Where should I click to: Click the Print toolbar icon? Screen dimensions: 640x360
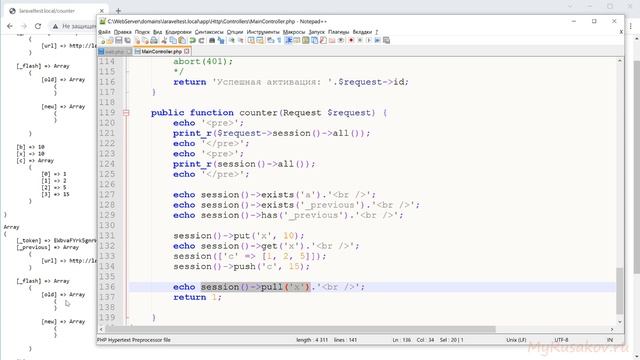pyautogui.click(x=154, y=40)
